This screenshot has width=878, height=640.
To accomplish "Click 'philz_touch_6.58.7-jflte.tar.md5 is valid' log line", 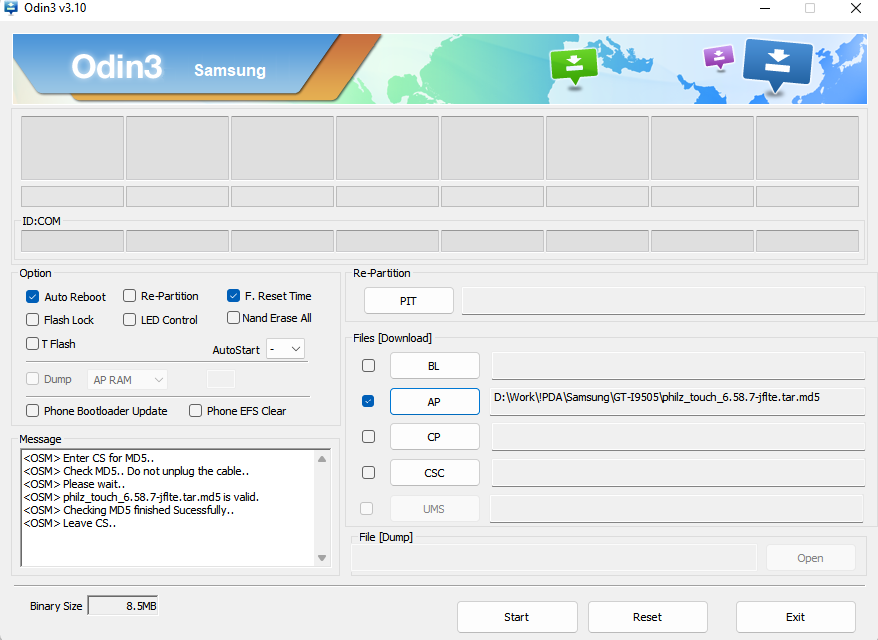I will (x=141, y=497).
